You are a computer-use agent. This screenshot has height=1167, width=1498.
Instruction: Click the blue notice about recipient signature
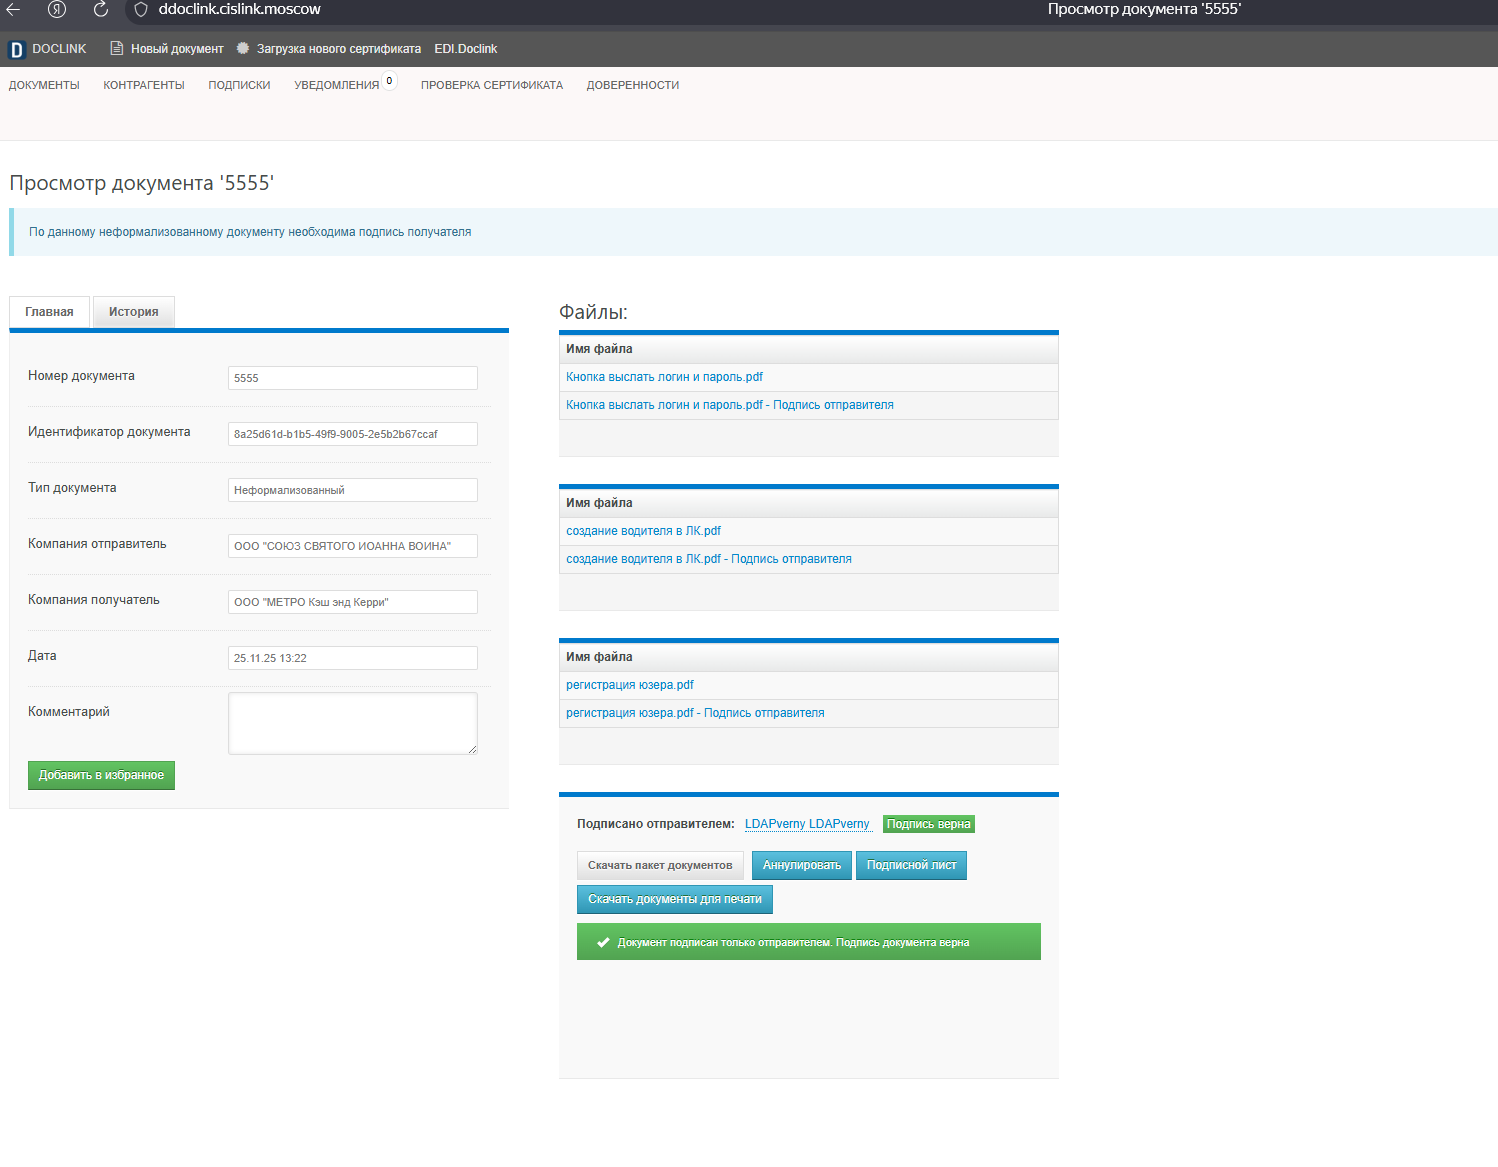[x=753, y=232]
